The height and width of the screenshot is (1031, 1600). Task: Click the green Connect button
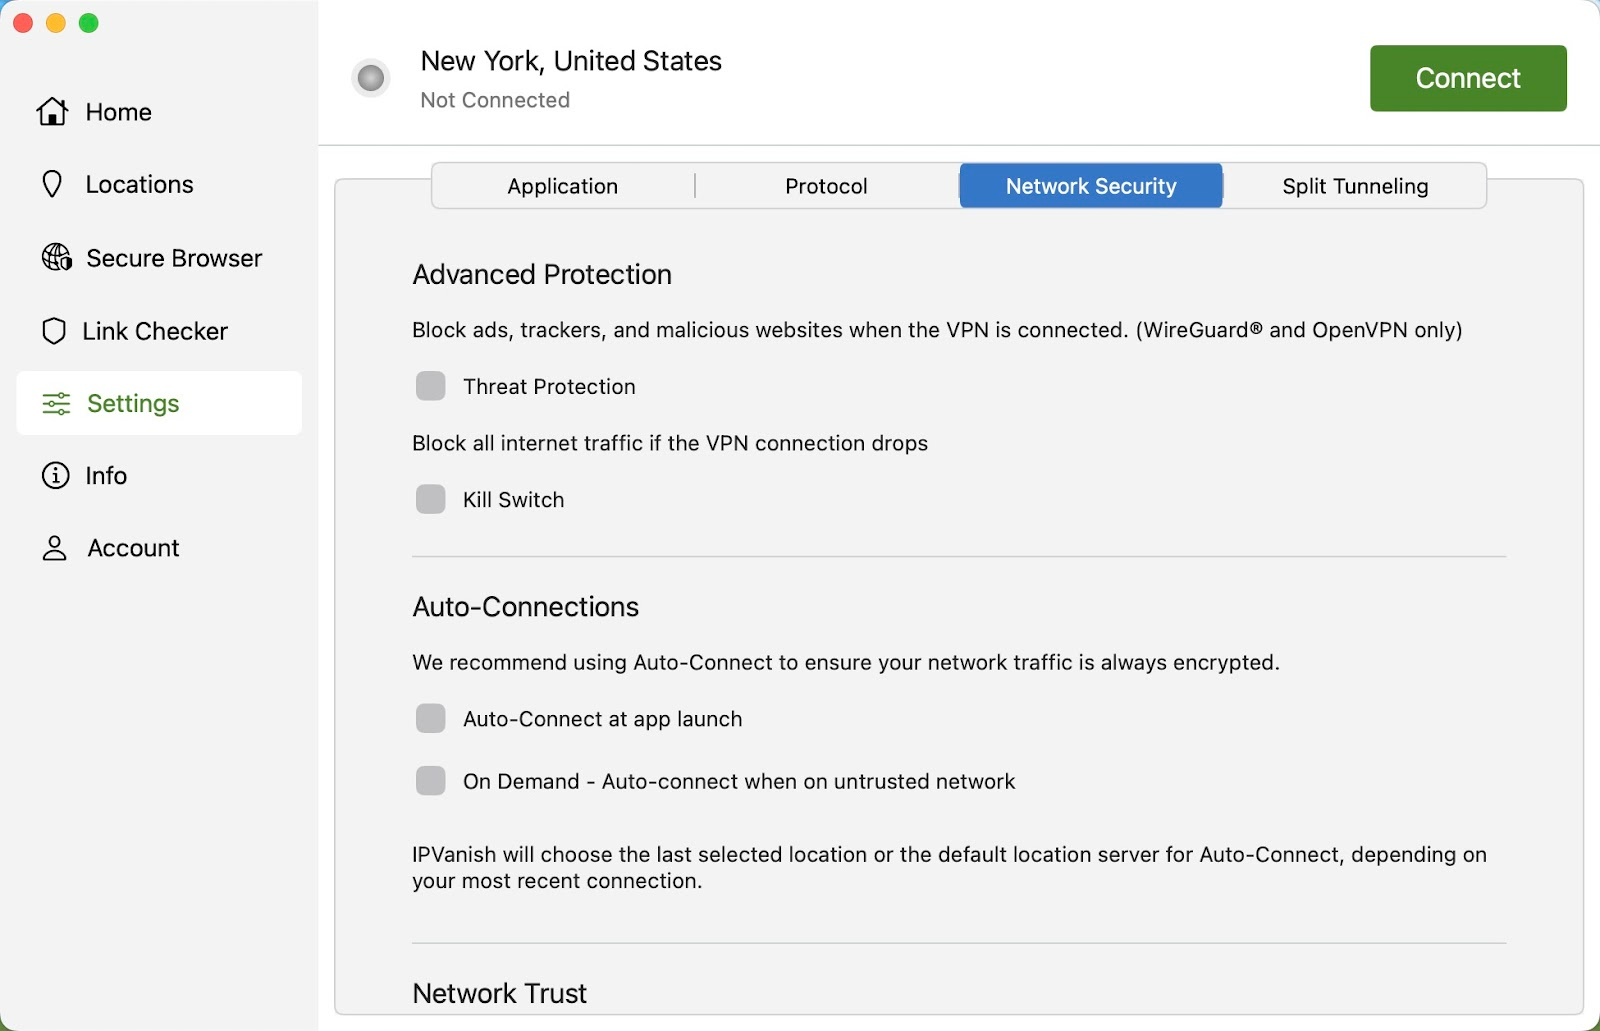point(1468,78)
